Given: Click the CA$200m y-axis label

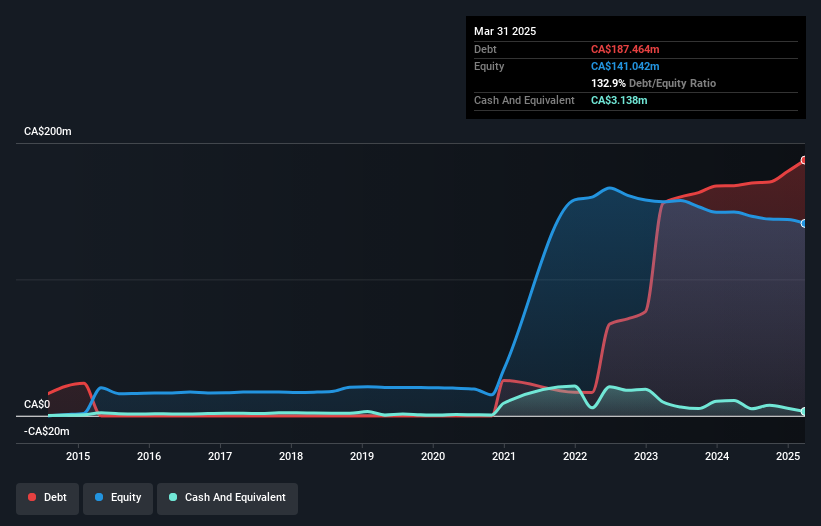Looking at the screenshot, I should tap(48, 131).
